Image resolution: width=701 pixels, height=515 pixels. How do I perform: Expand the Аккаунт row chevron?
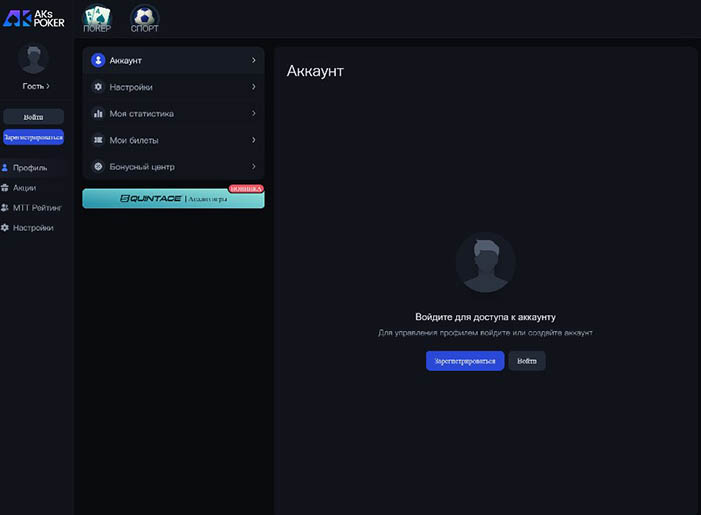click(x=253, y=60)
